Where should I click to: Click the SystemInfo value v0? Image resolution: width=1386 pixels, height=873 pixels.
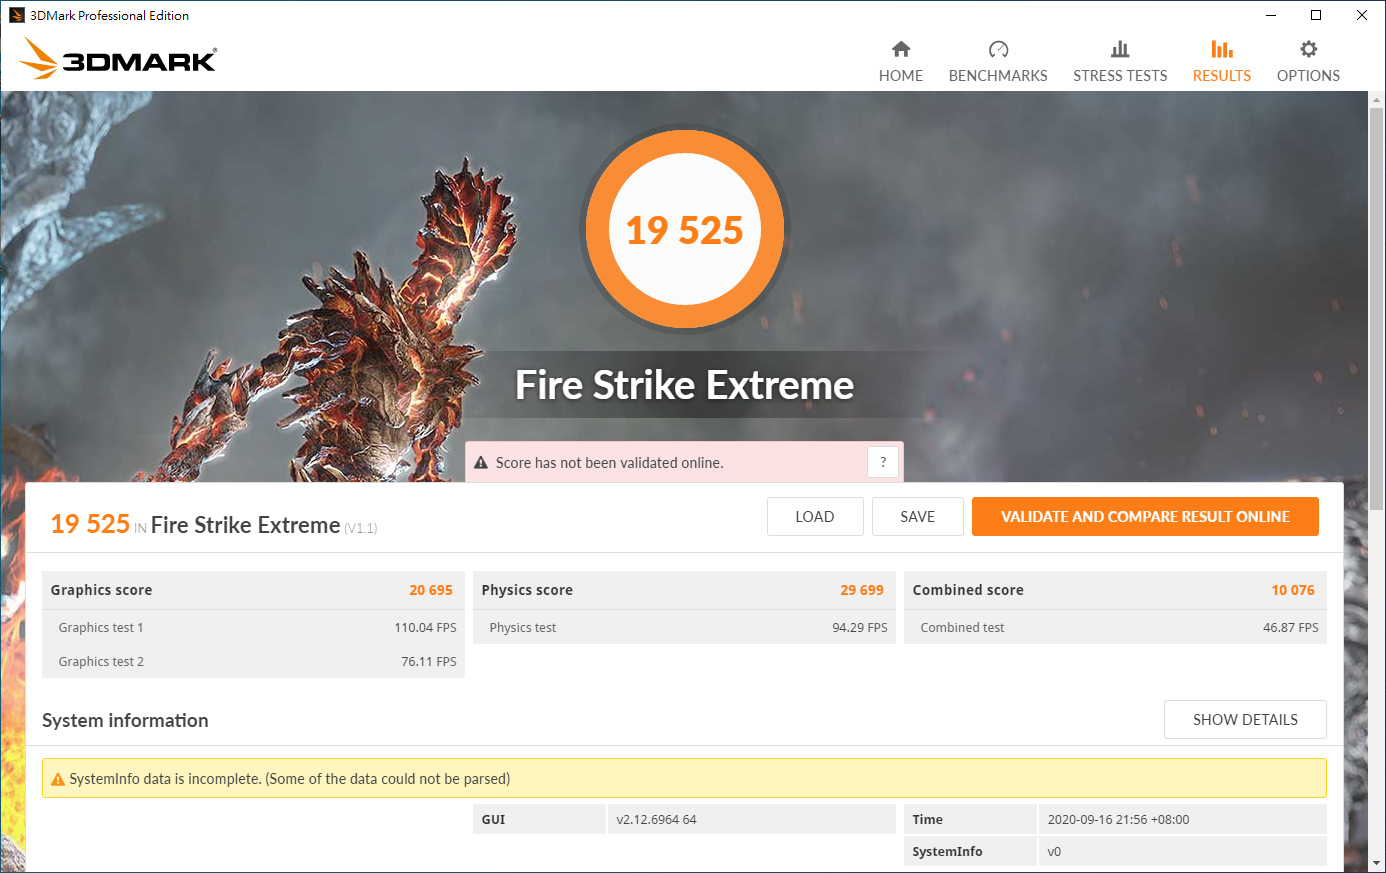pyautogui.click(x=1054, y=852)
